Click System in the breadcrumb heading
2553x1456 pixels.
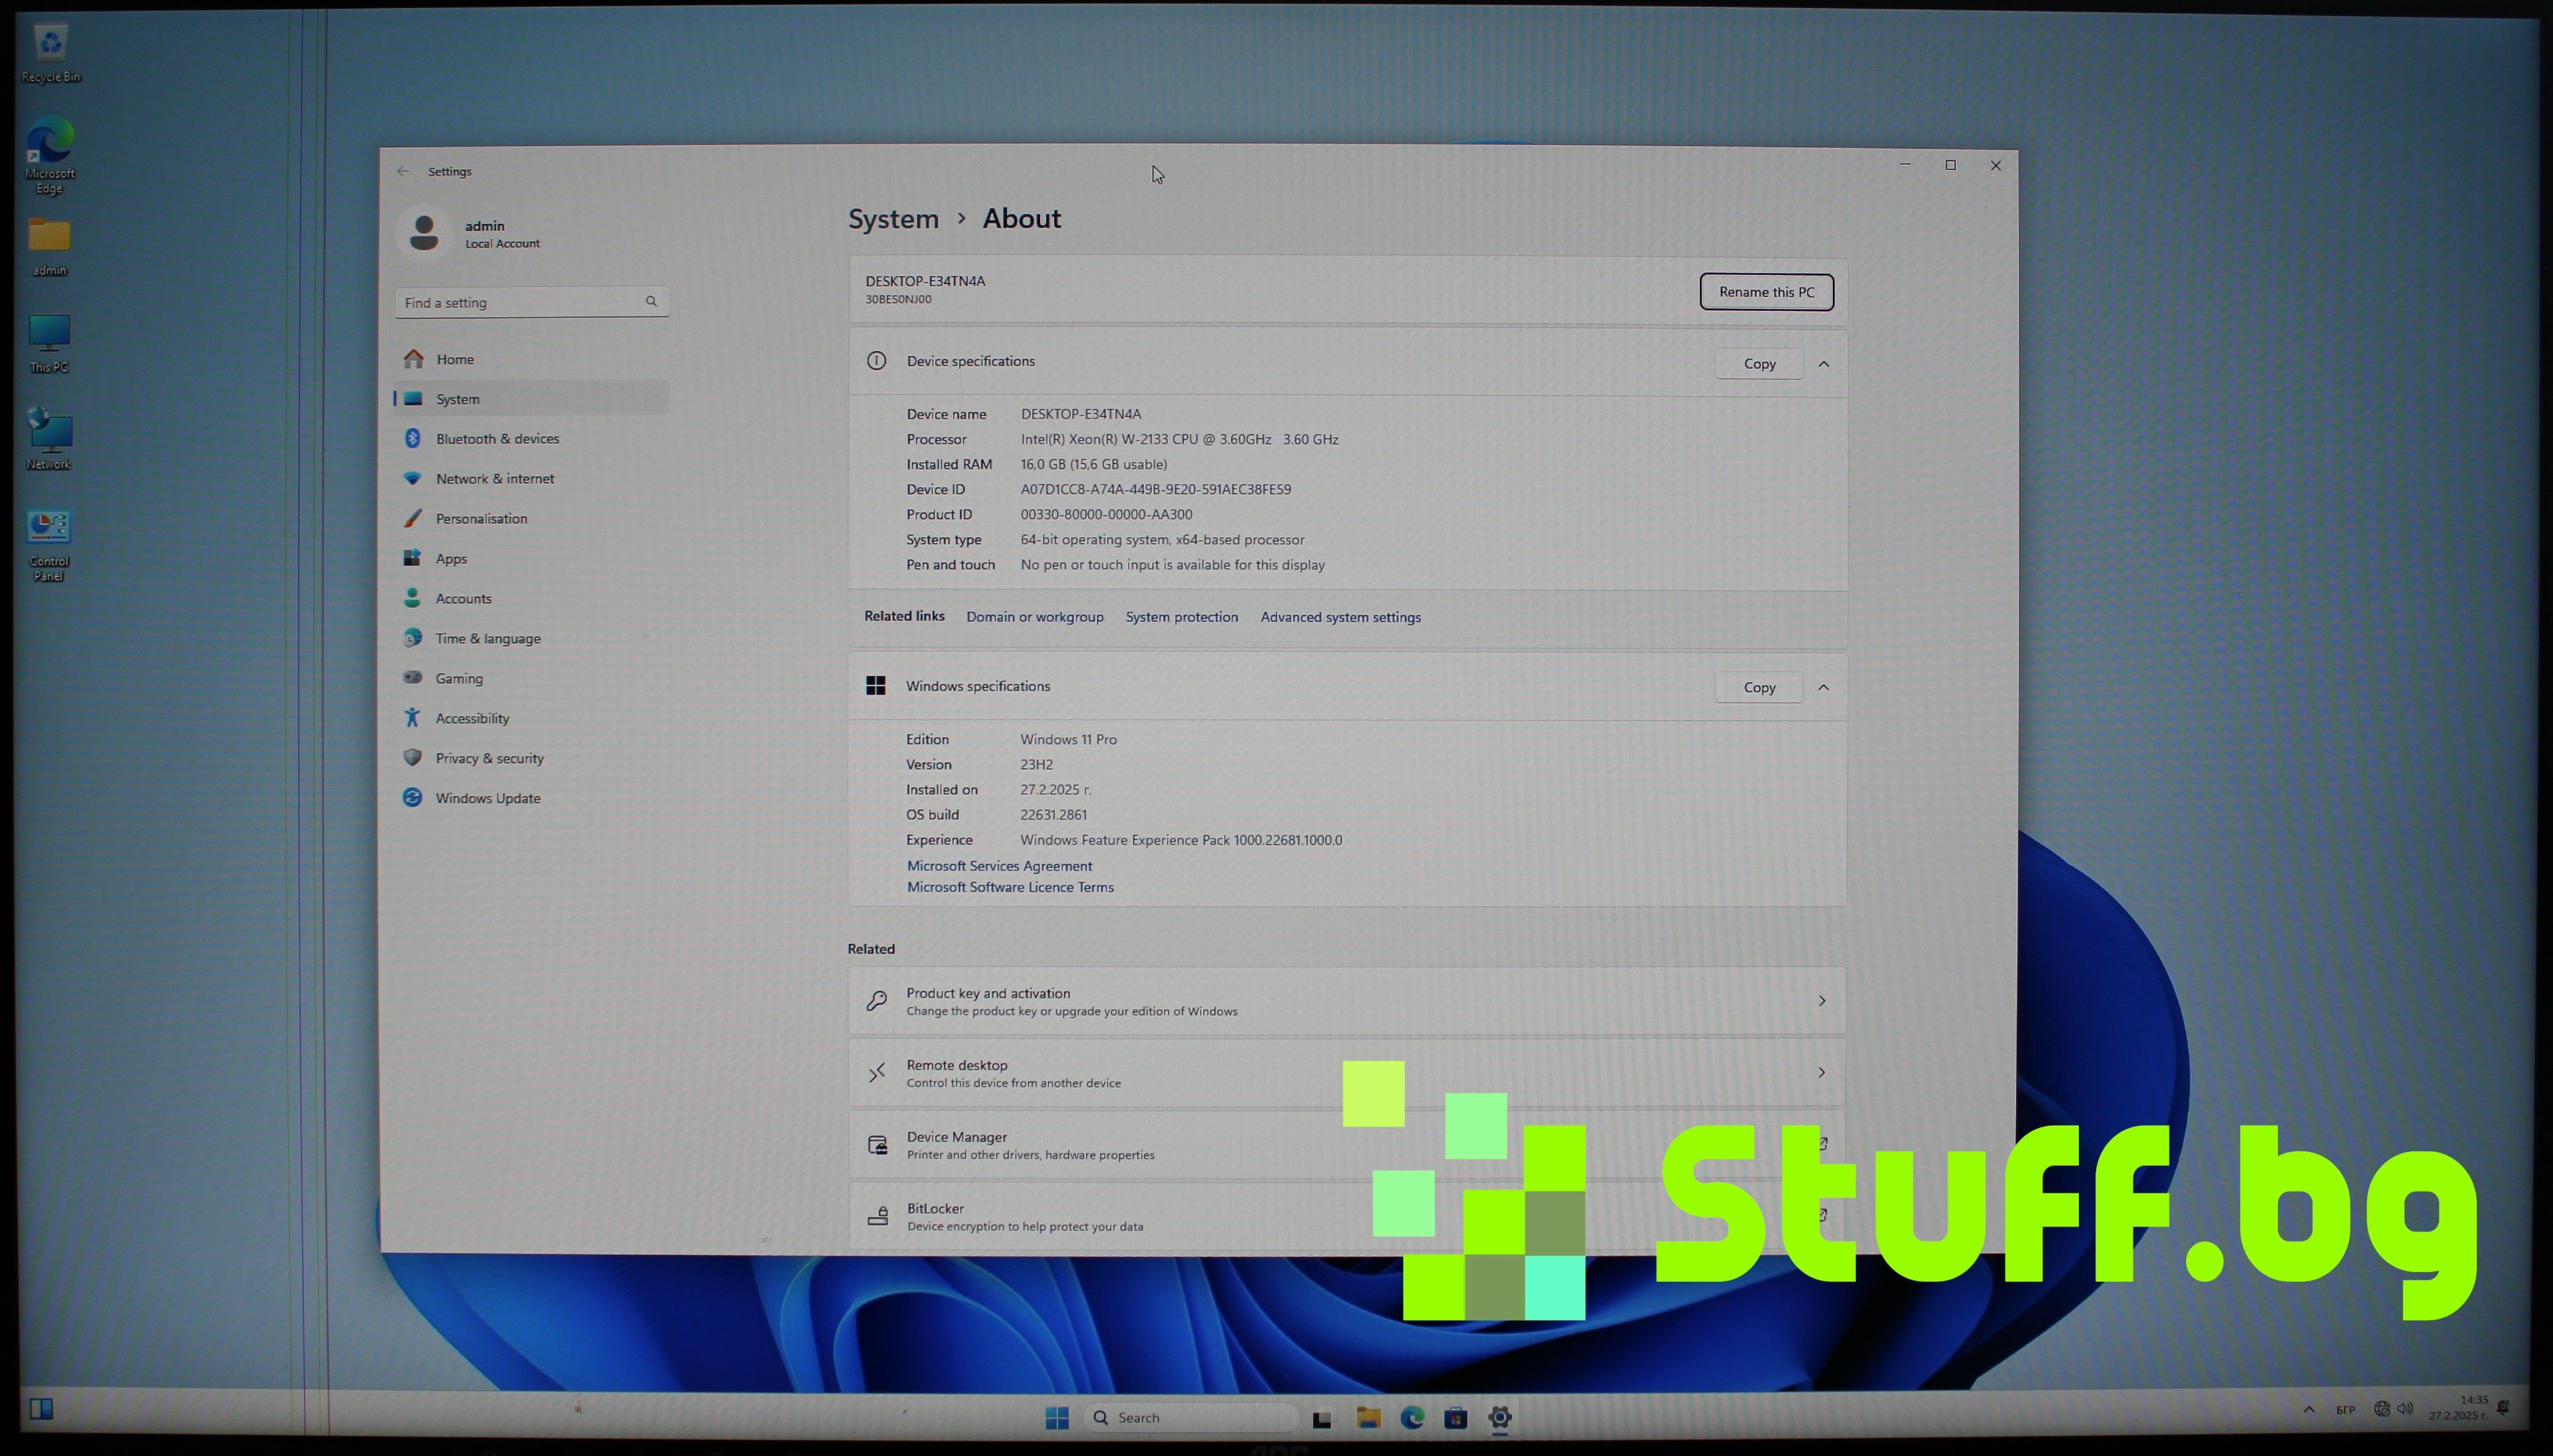tap(893, 219)
